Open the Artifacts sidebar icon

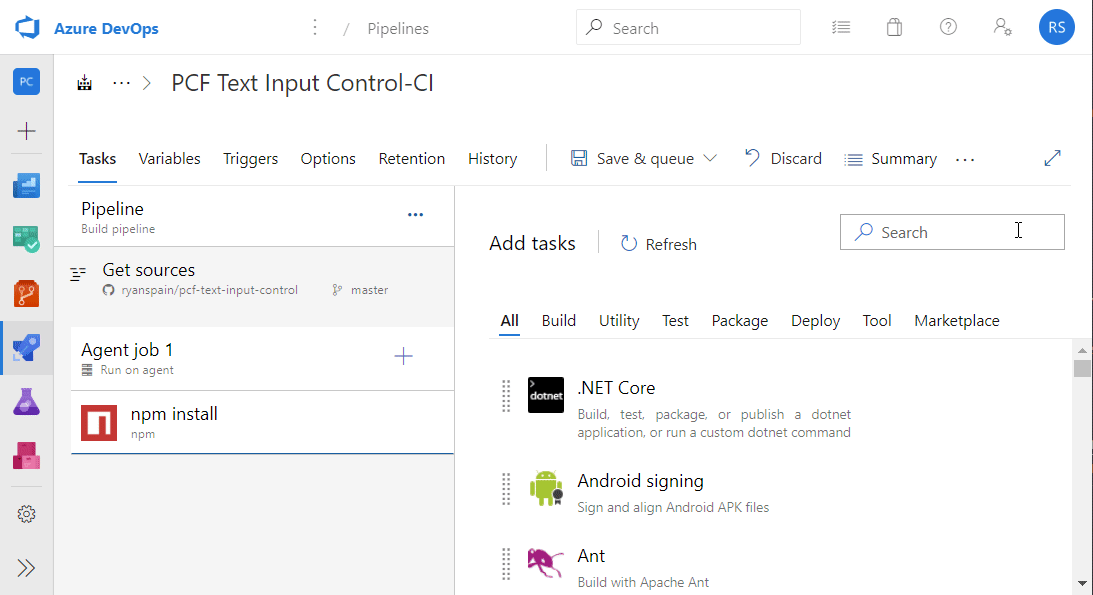26,456
